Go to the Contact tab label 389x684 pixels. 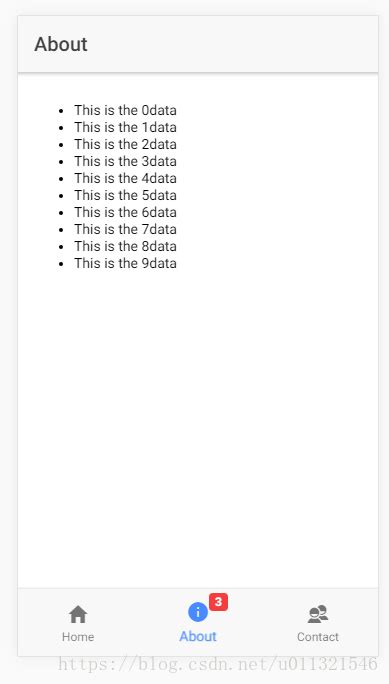tap(318, 637)
